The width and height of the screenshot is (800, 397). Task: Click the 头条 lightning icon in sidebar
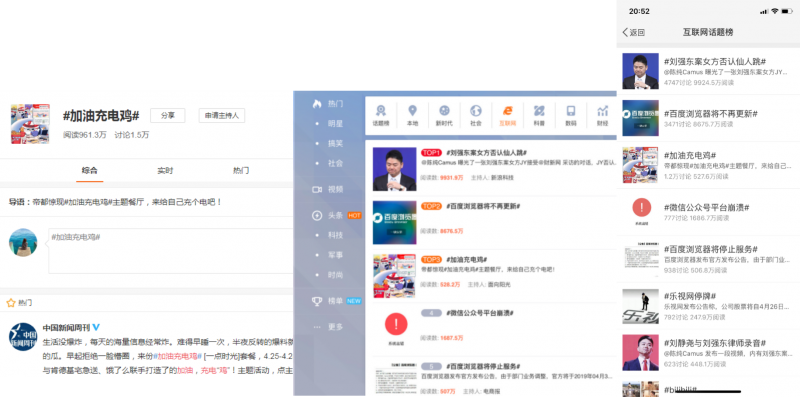(x=317, y=215)
